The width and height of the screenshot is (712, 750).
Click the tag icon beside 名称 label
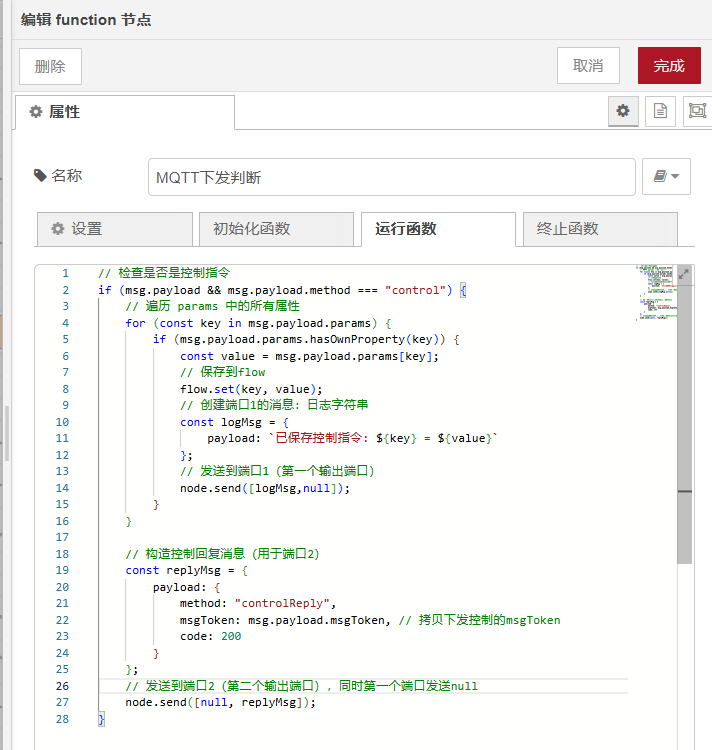click(x=40, y=176)
